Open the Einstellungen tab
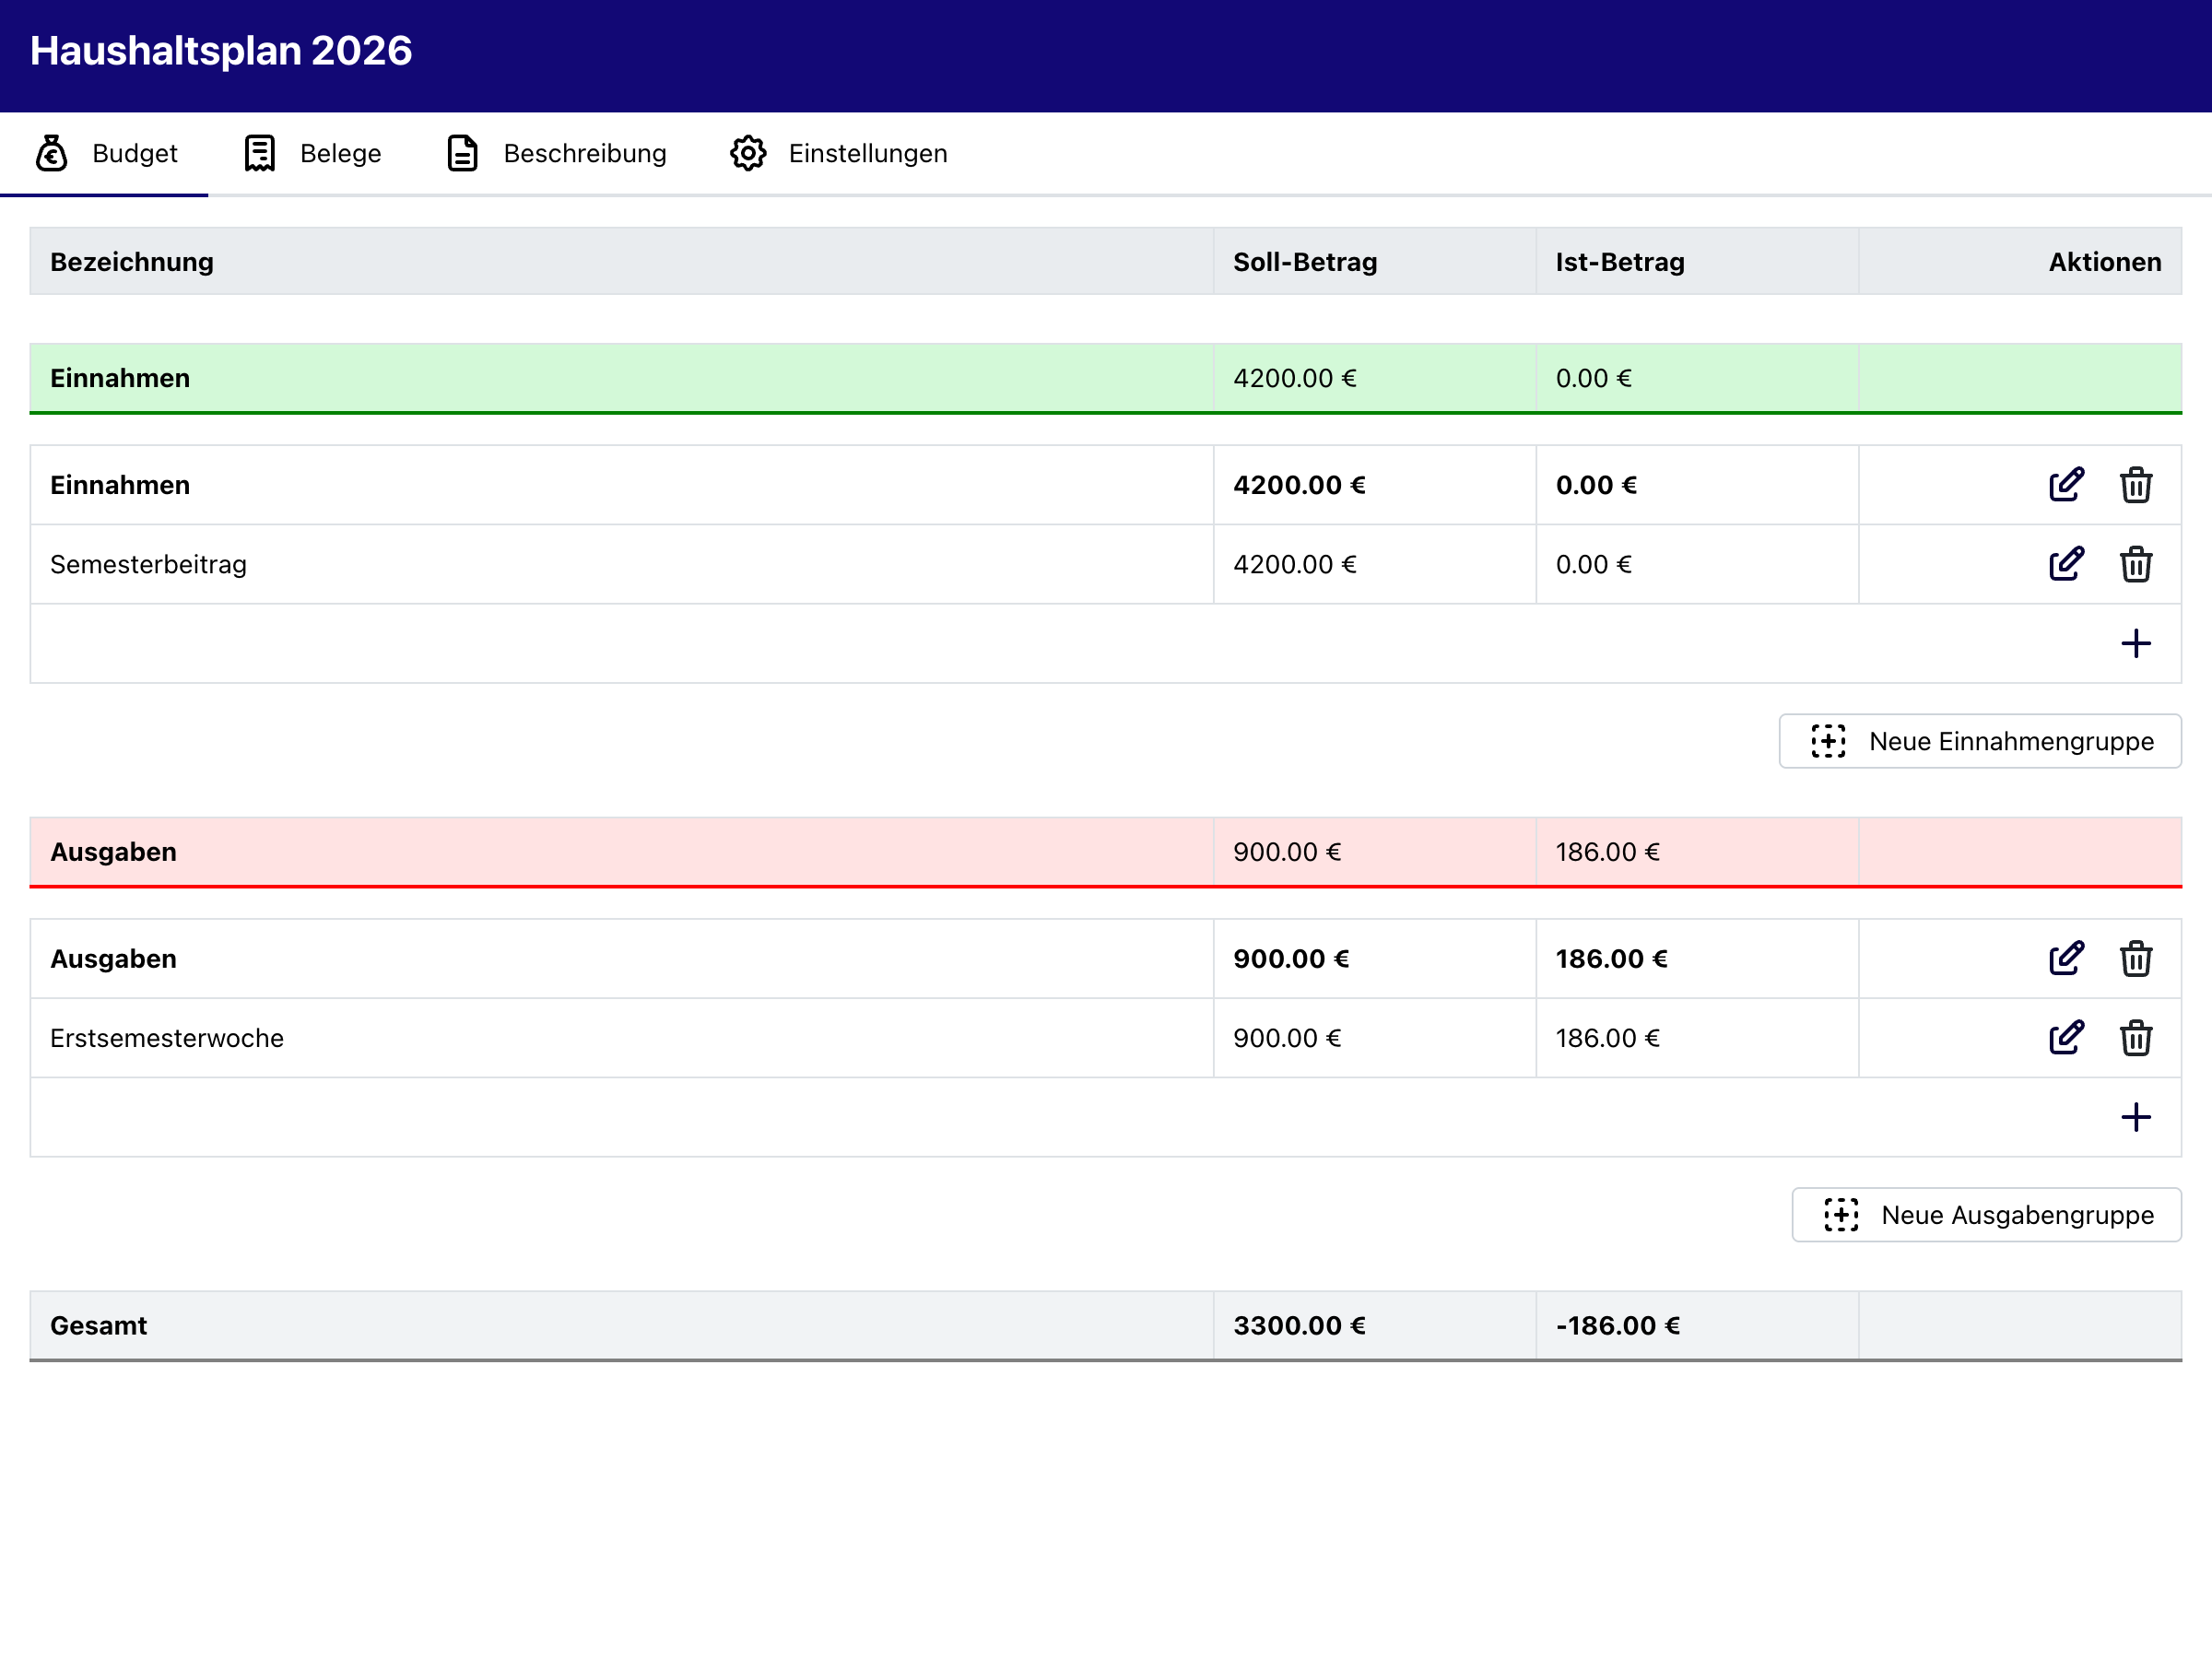 (838, 154)
